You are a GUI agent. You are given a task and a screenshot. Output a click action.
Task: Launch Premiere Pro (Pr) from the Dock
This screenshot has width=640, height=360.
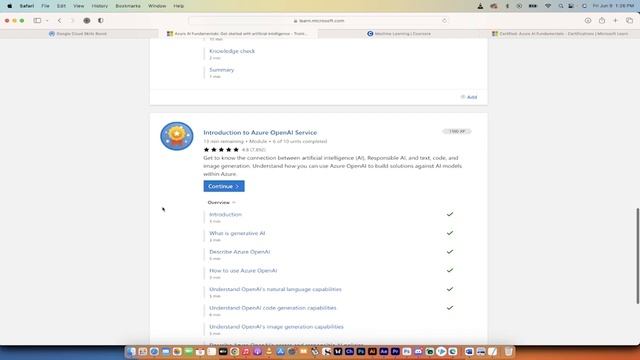(x=395, y=351)
